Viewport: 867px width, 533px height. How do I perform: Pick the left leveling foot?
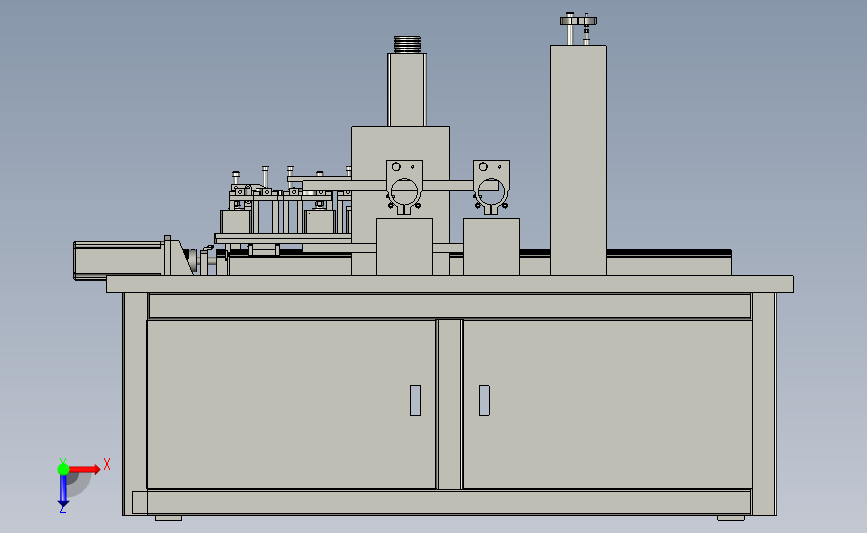pos(169,518)
